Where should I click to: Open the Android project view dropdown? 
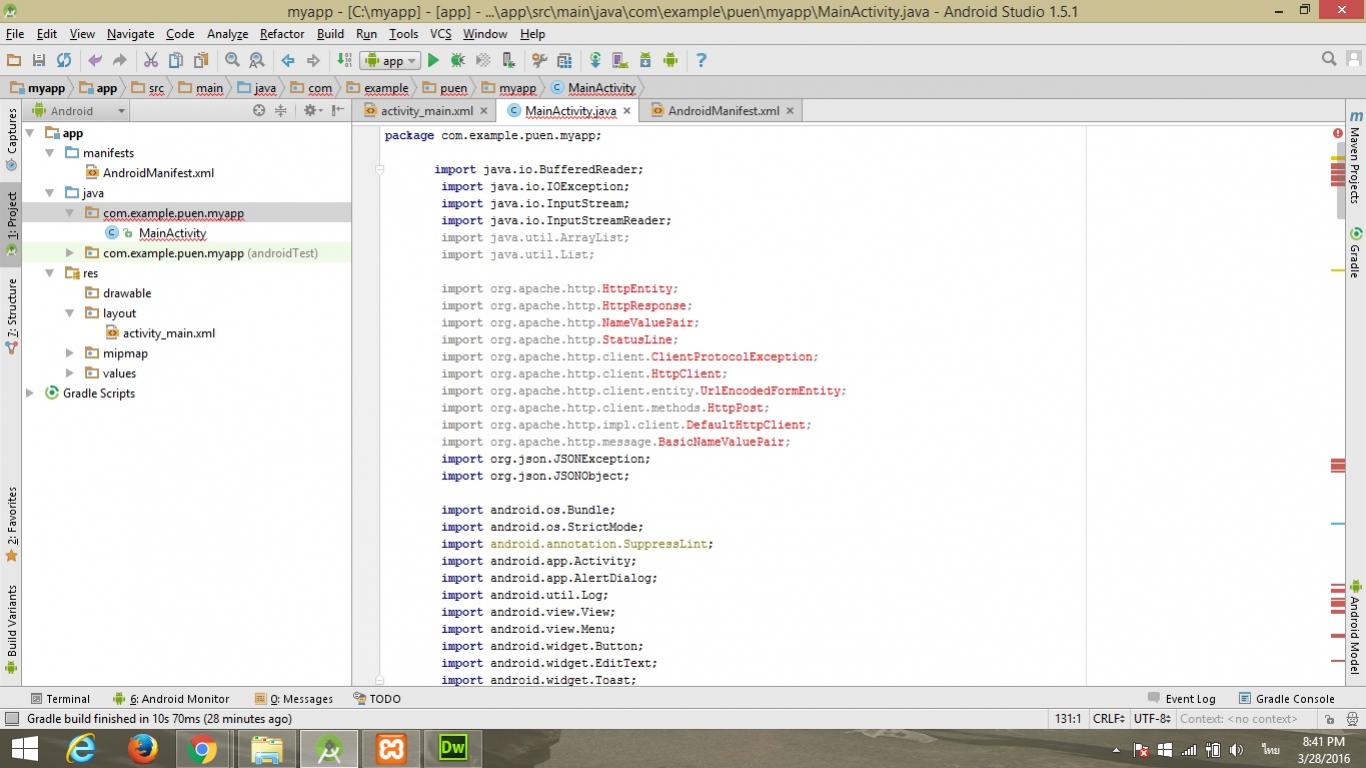[78, 111]
